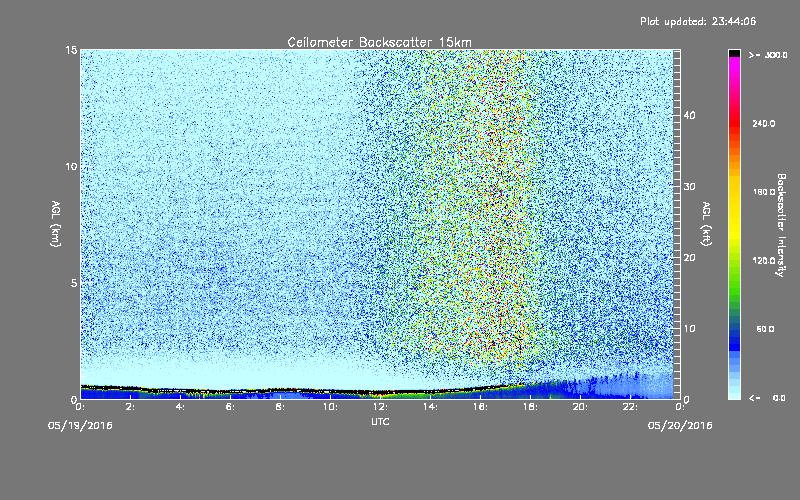Click the start date '05/19/2016'

pos(80,426)
